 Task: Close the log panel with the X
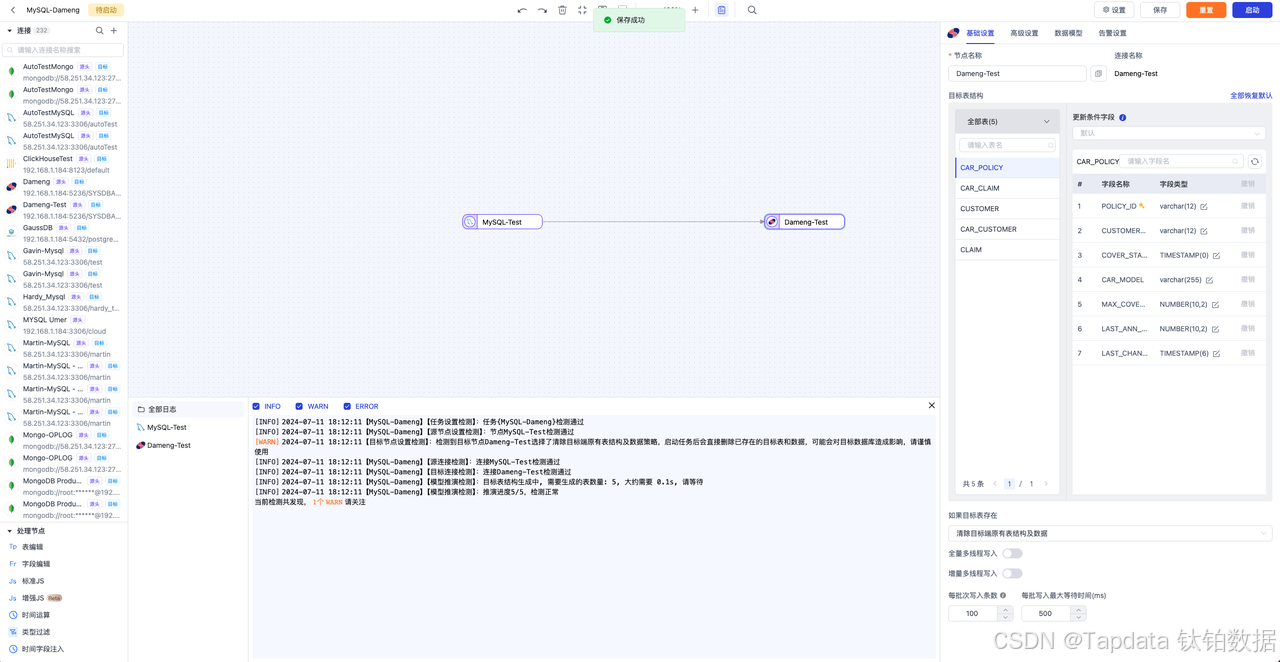click(x=931, y=405)
